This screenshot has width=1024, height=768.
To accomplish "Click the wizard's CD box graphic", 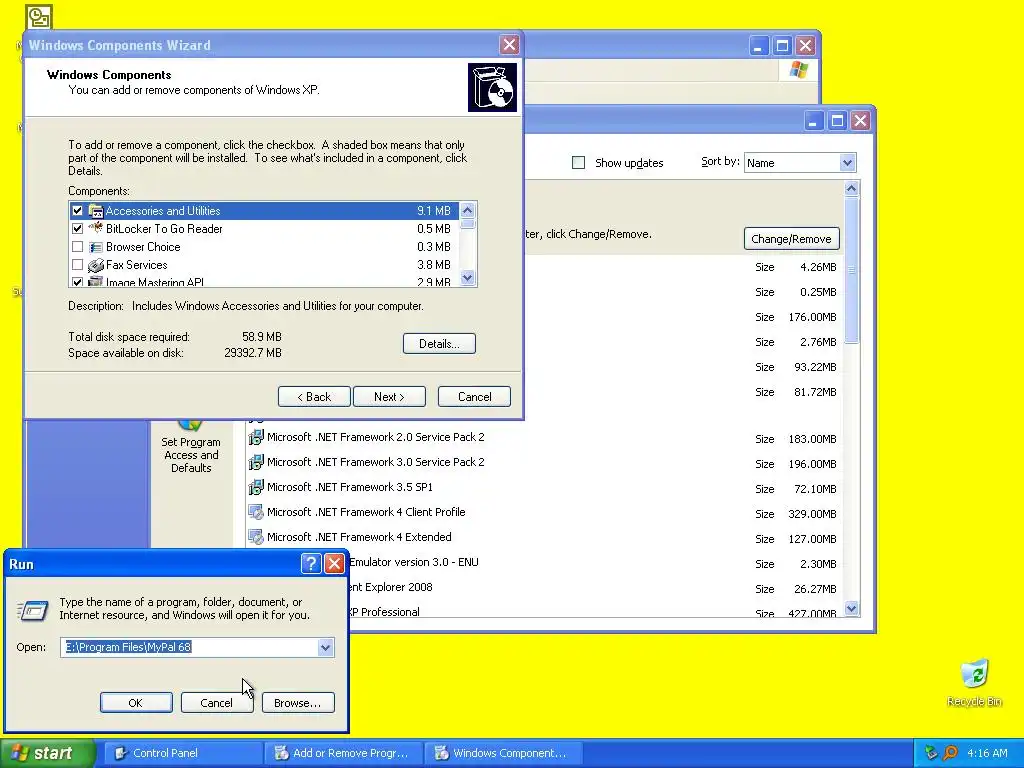I will (x=492, y=88).
